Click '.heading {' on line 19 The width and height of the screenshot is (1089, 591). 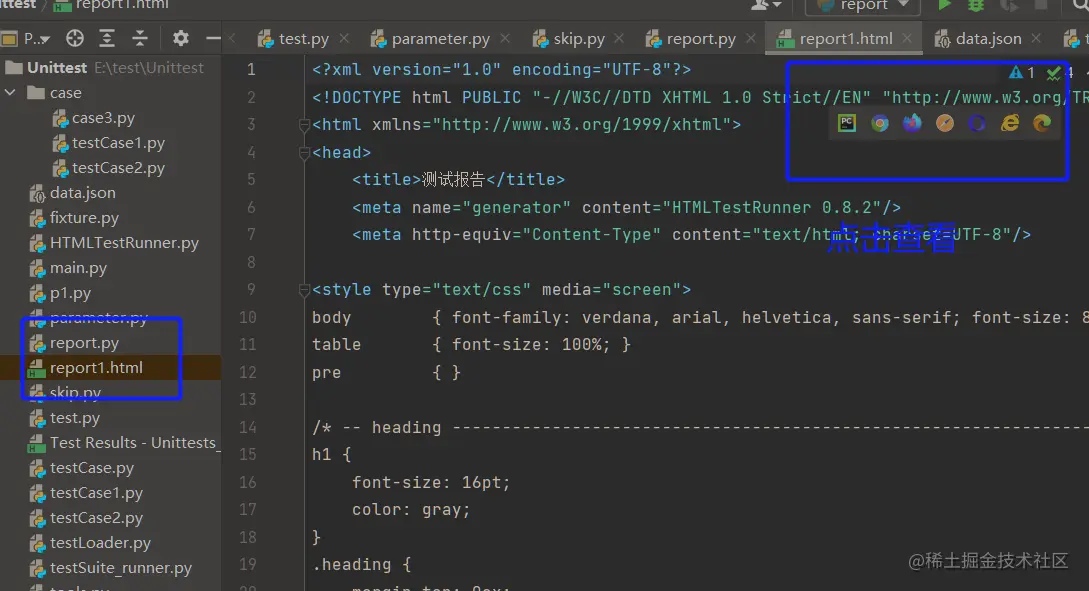pos(361,565)
